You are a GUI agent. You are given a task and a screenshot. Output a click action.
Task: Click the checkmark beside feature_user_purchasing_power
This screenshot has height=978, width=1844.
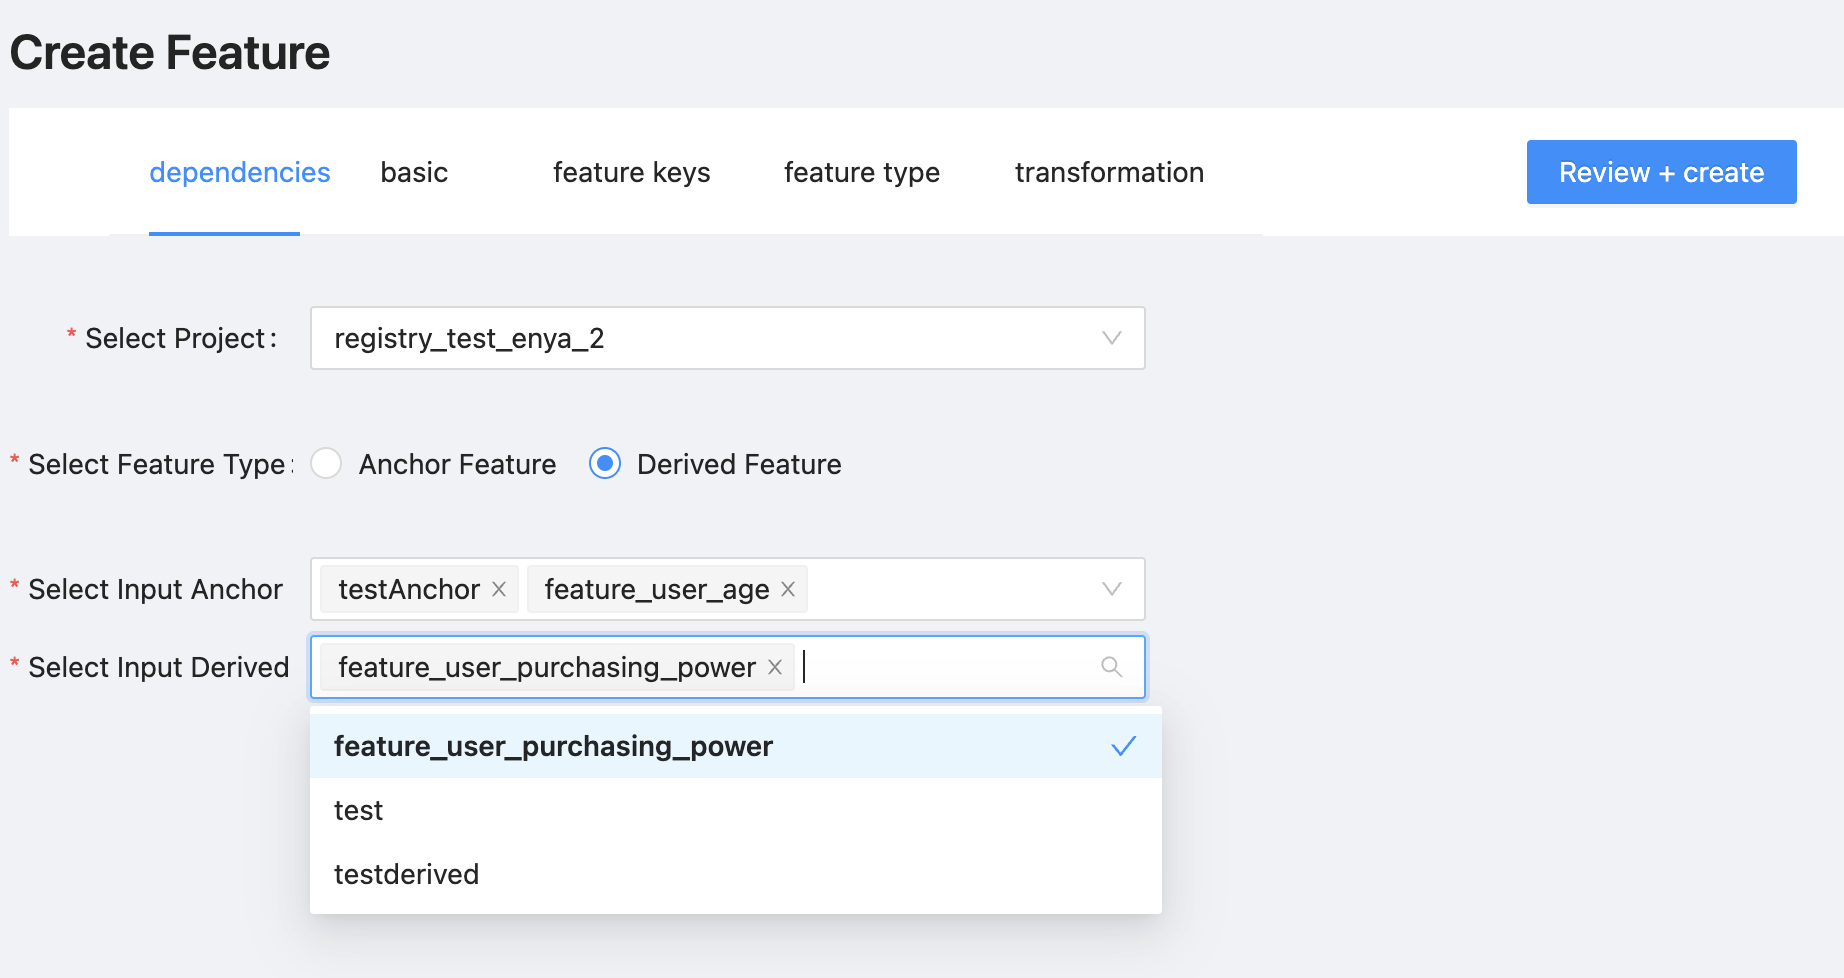pos(1124,746)
